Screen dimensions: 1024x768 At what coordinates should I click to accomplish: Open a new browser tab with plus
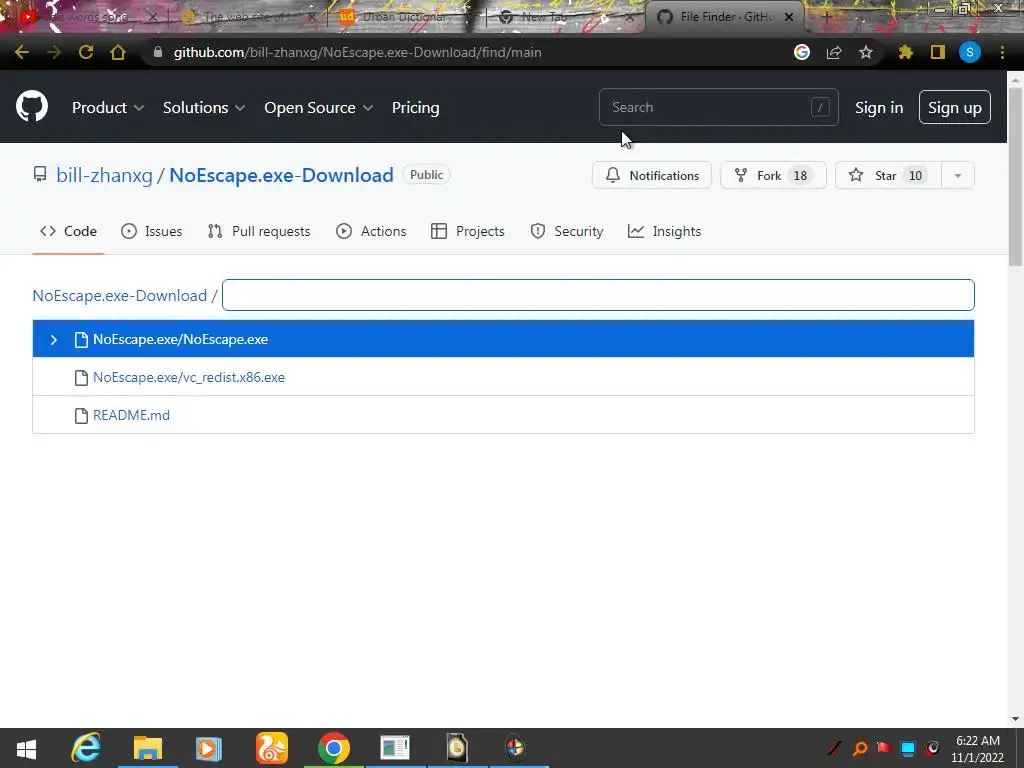[825, 17]
